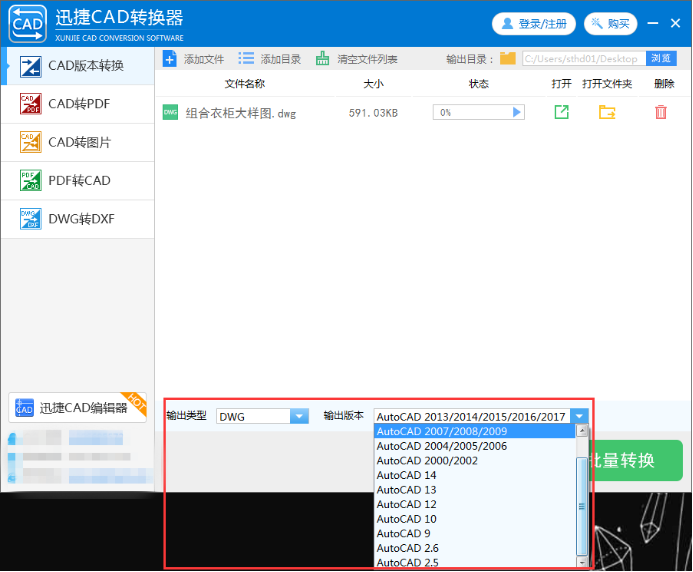This screenshot has height=572, width=693.
Task: Click the 浏览 browse button
Action: [661, 59]
